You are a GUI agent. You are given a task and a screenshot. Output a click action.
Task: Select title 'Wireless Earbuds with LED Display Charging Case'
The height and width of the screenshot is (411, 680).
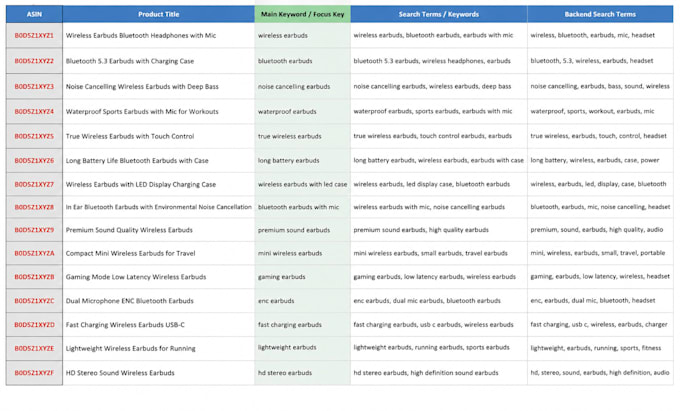pyautogui.click(x=141, y=184)
